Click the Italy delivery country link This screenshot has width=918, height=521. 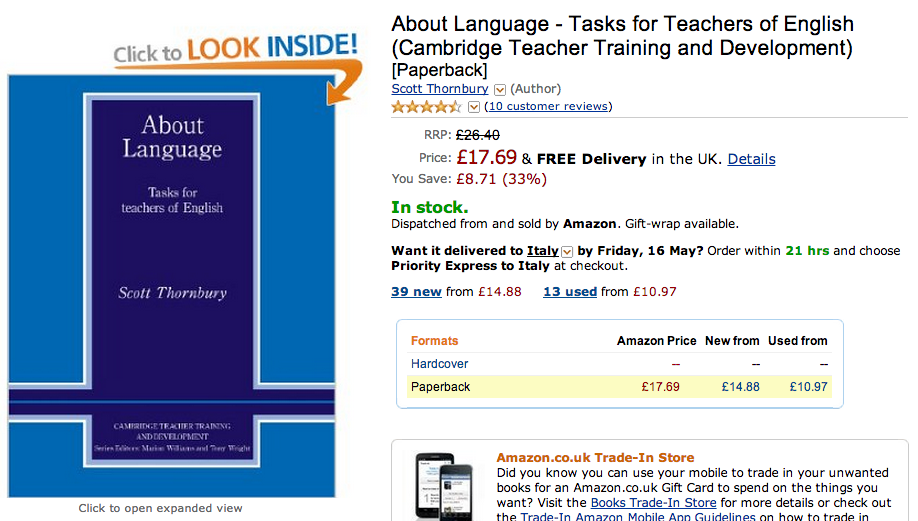click(543, 251)
